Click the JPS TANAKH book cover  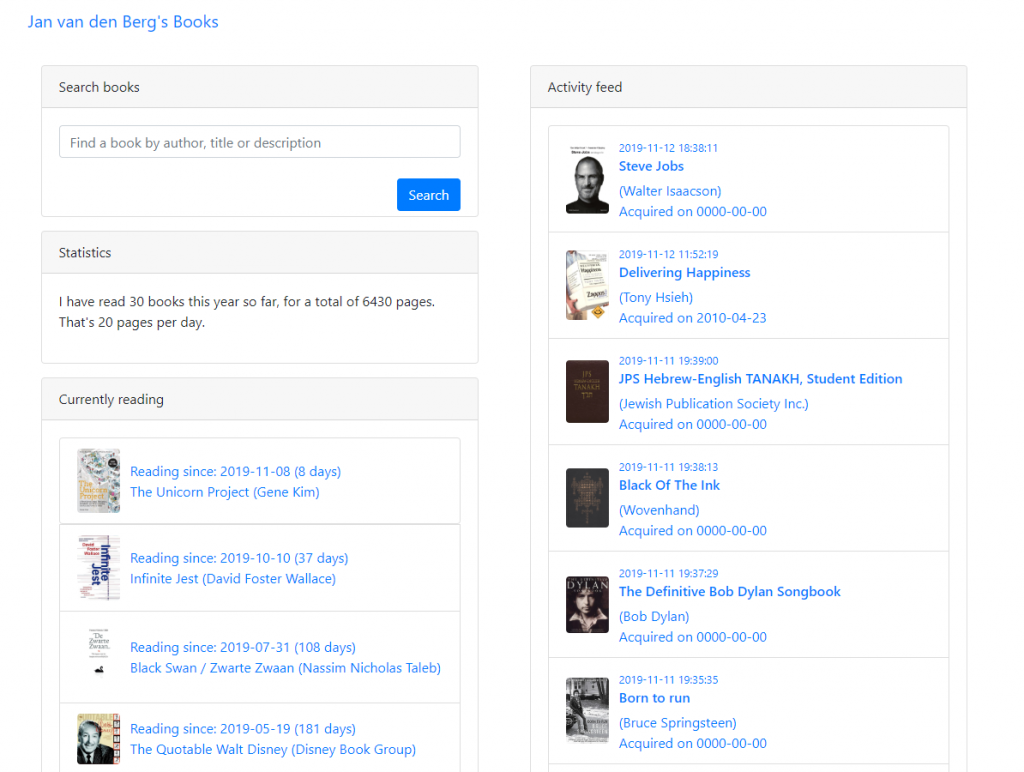pos(587,391)
